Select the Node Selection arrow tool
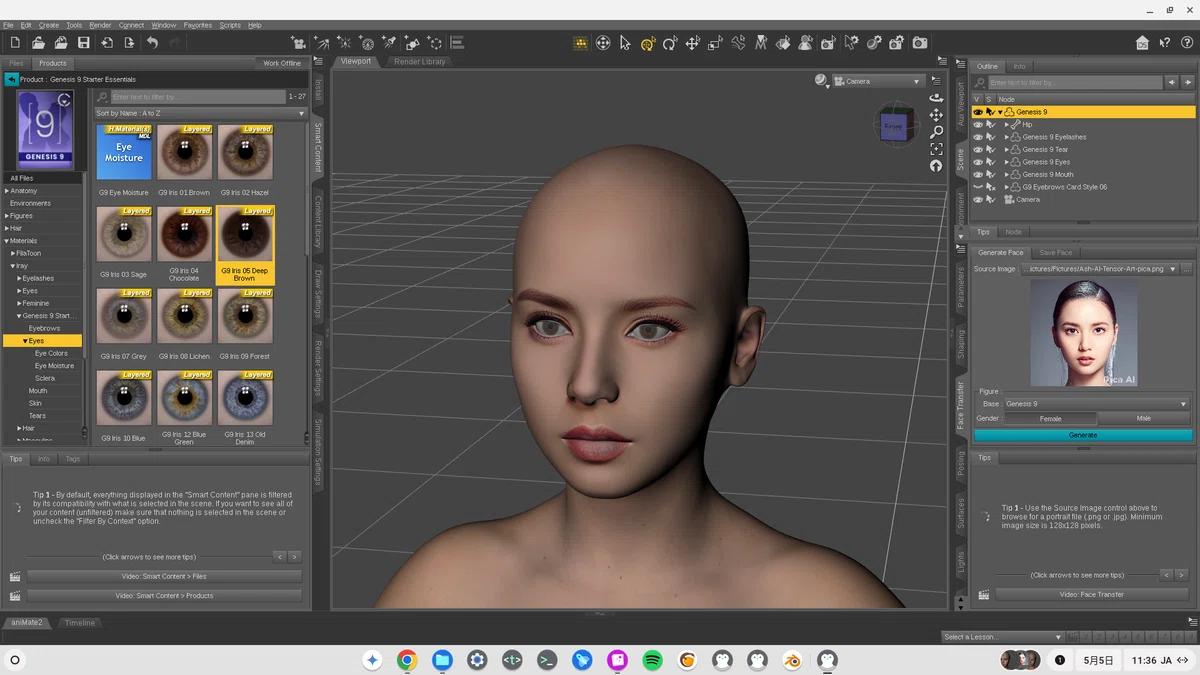 point(625,43)
